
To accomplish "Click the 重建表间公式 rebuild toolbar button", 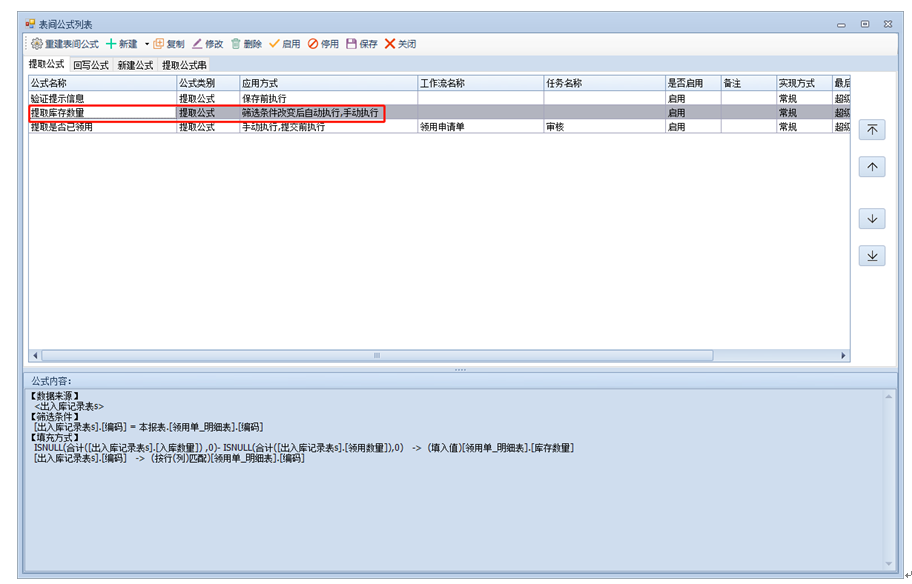I will 65,44.
